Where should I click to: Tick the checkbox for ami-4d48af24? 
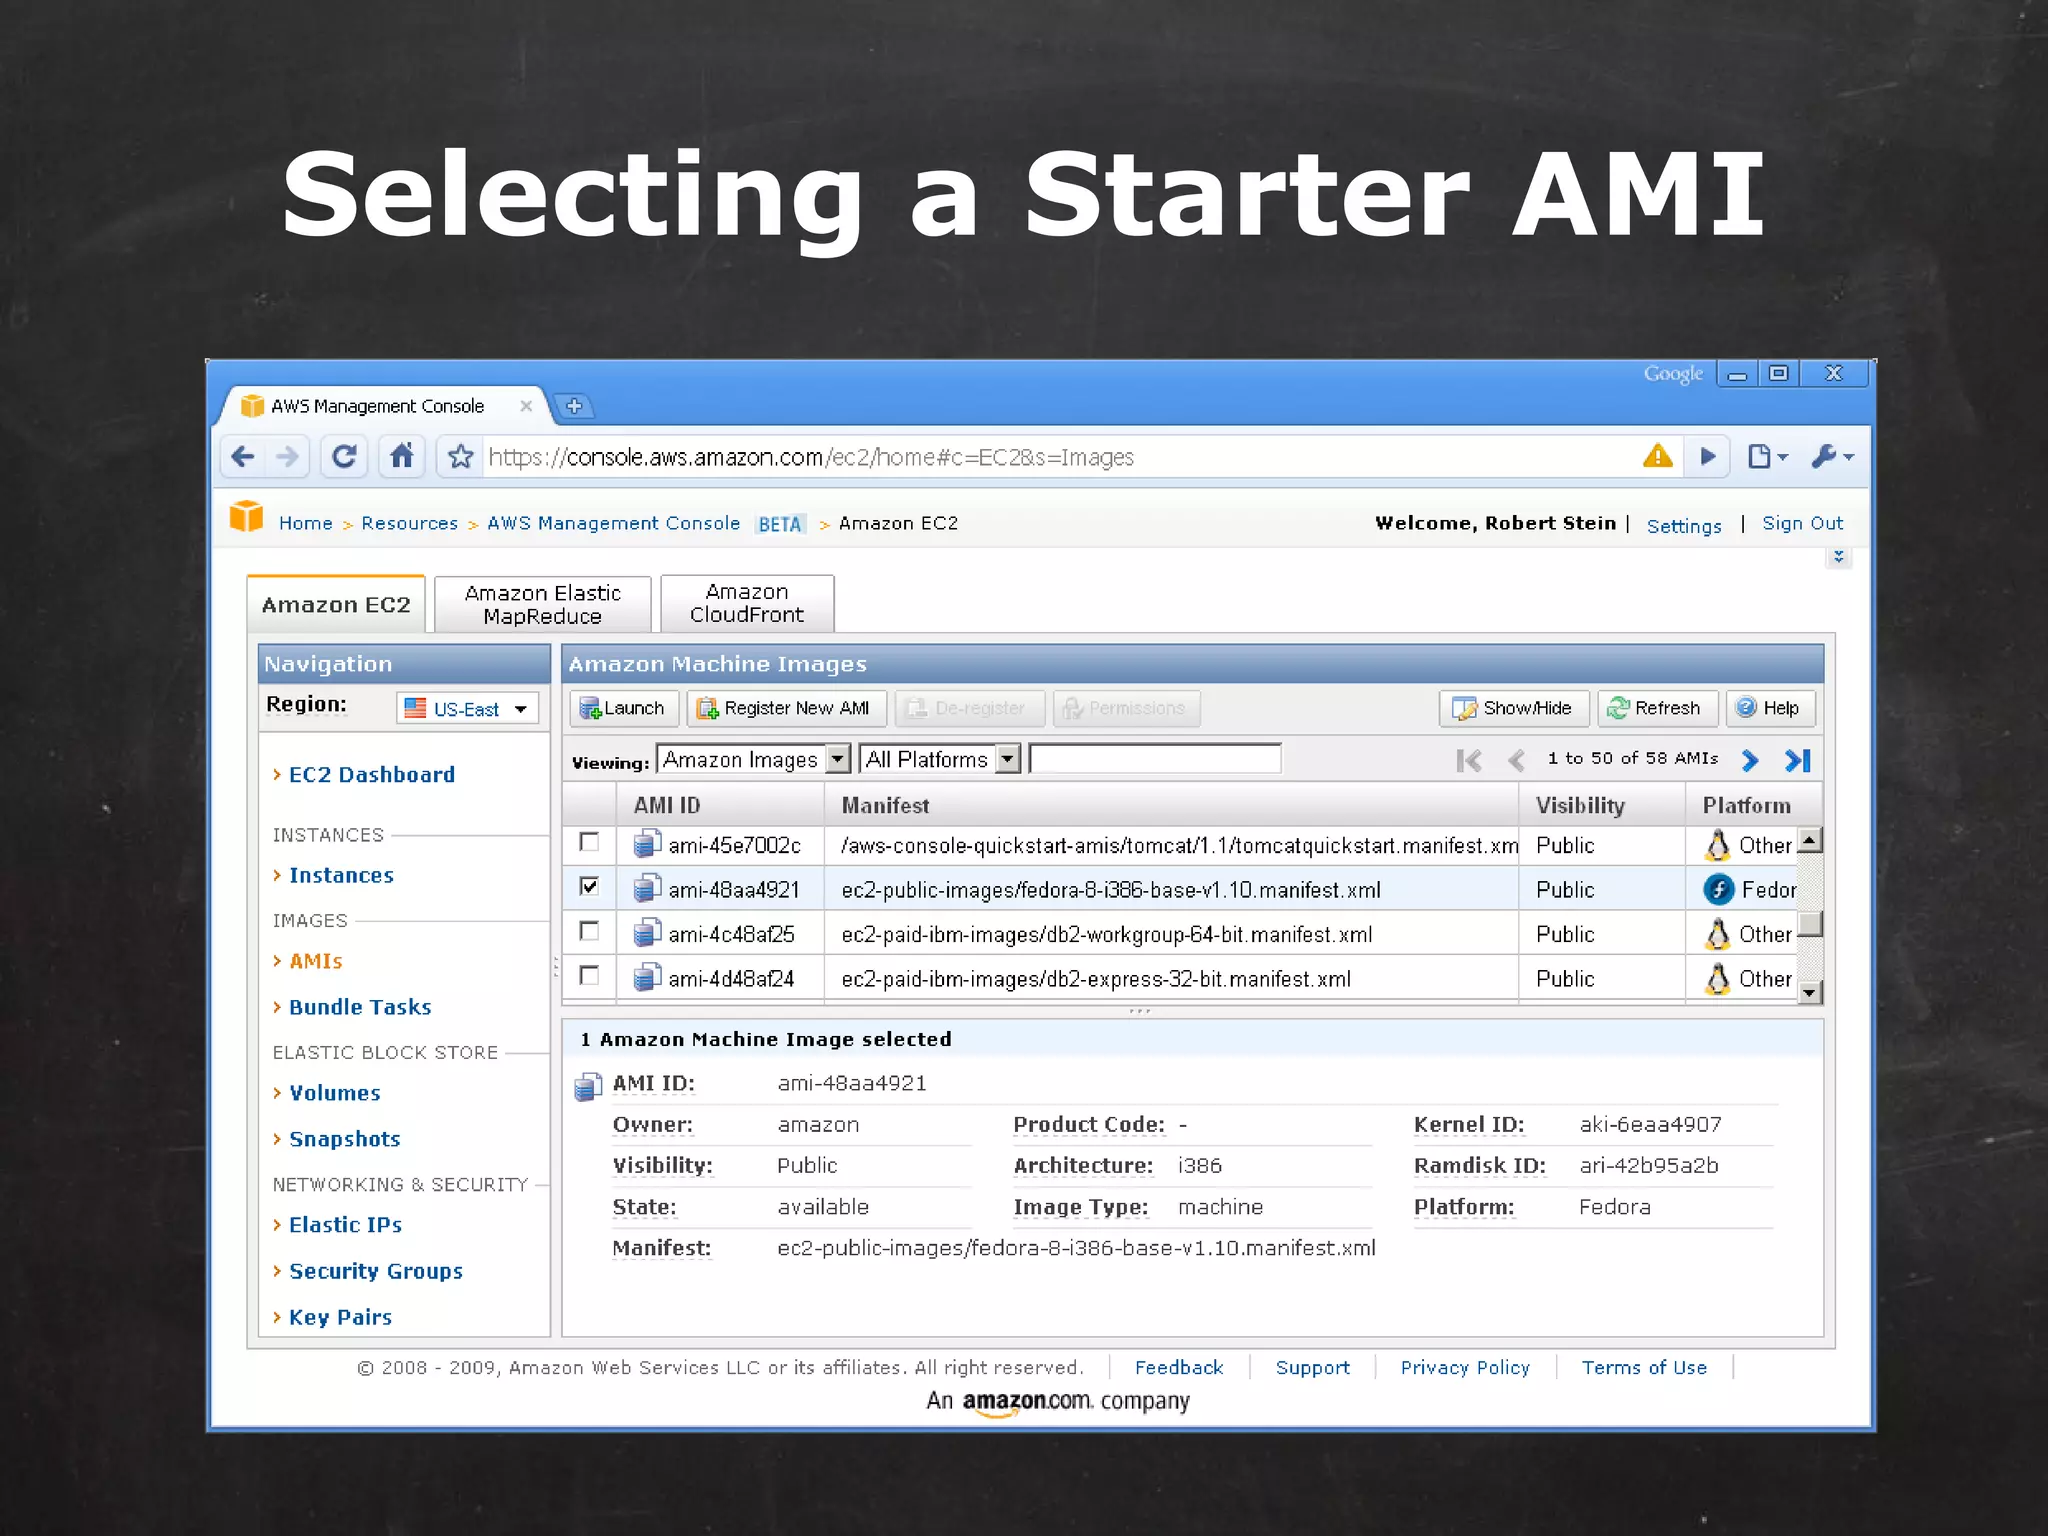589,975
